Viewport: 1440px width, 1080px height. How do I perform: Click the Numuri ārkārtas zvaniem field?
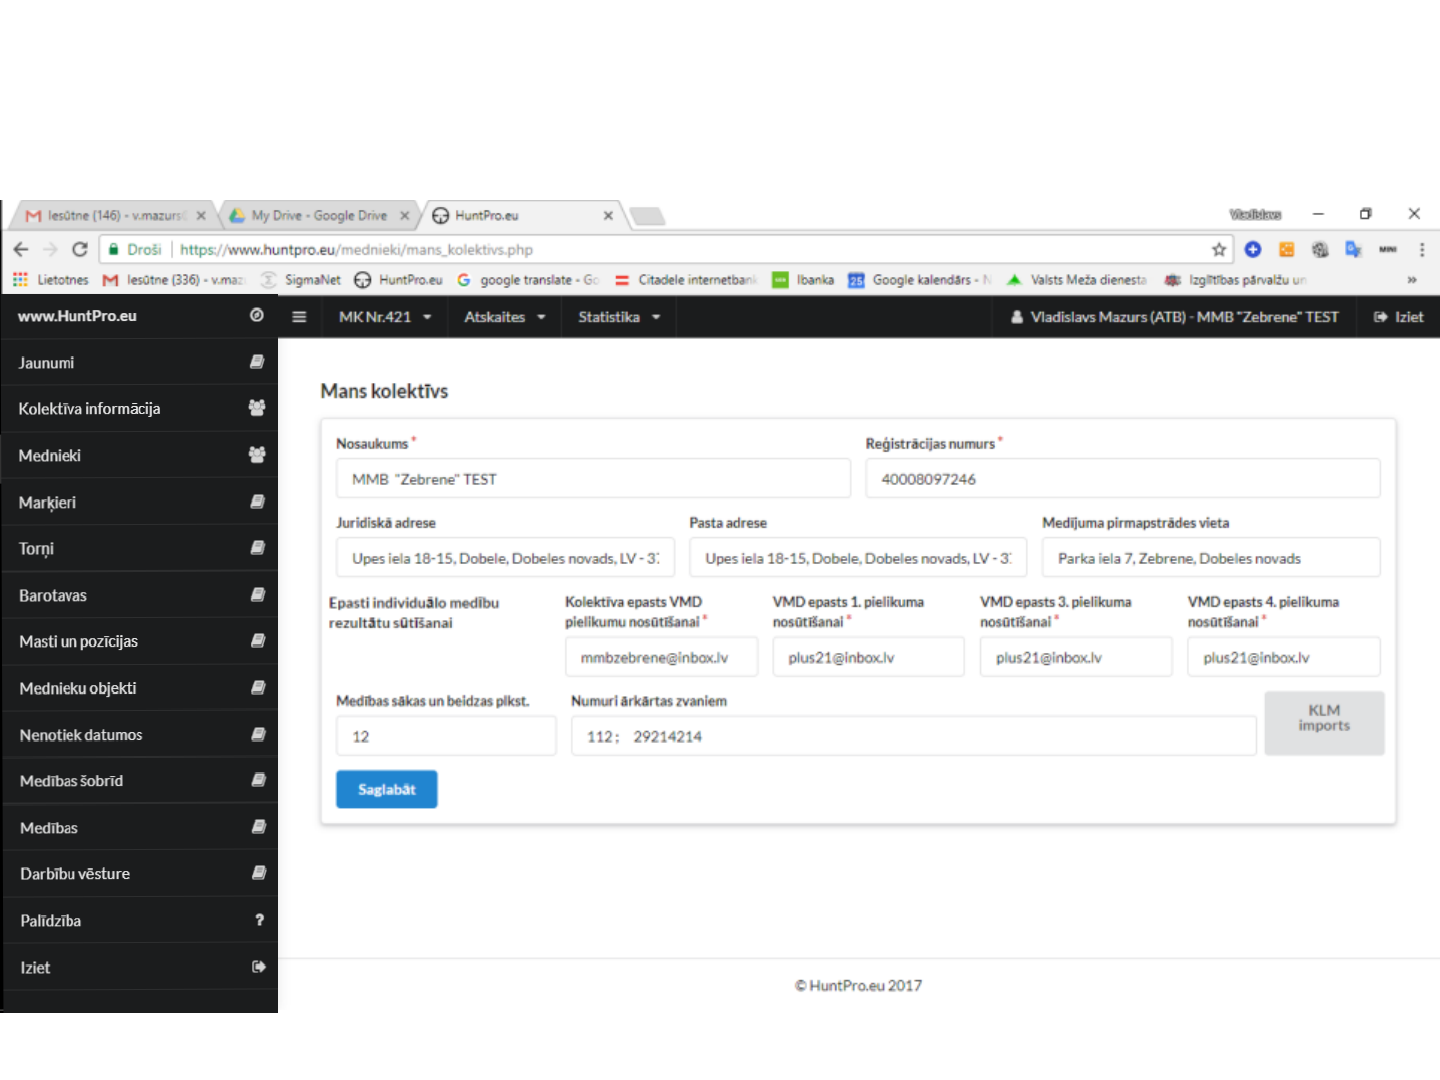point(914,736)
